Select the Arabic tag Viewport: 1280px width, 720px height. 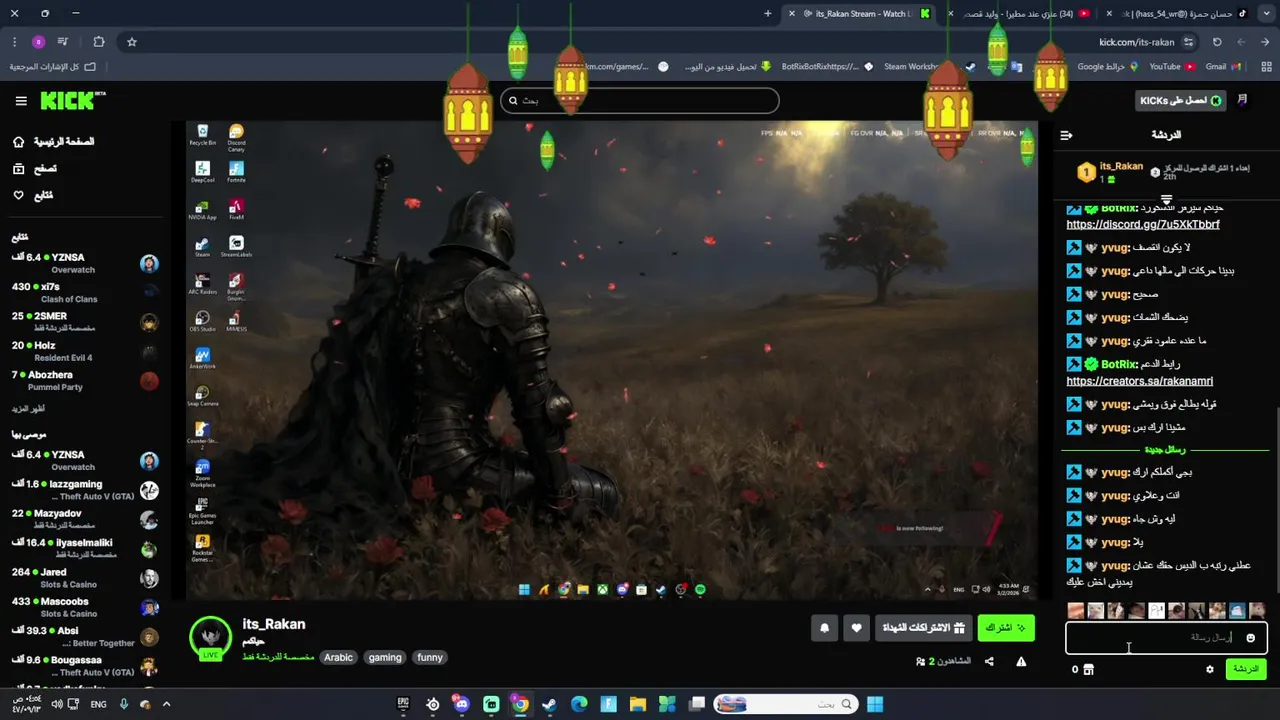[338, 657]
